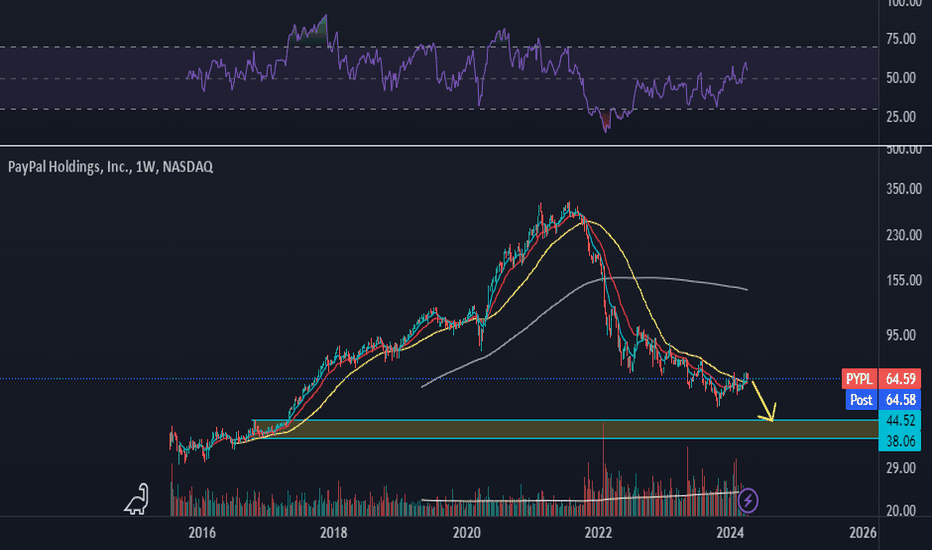This screenshot has width=932, height=550.
Task: Click the 95.00 price axis label
Action: tap(901, 335)
